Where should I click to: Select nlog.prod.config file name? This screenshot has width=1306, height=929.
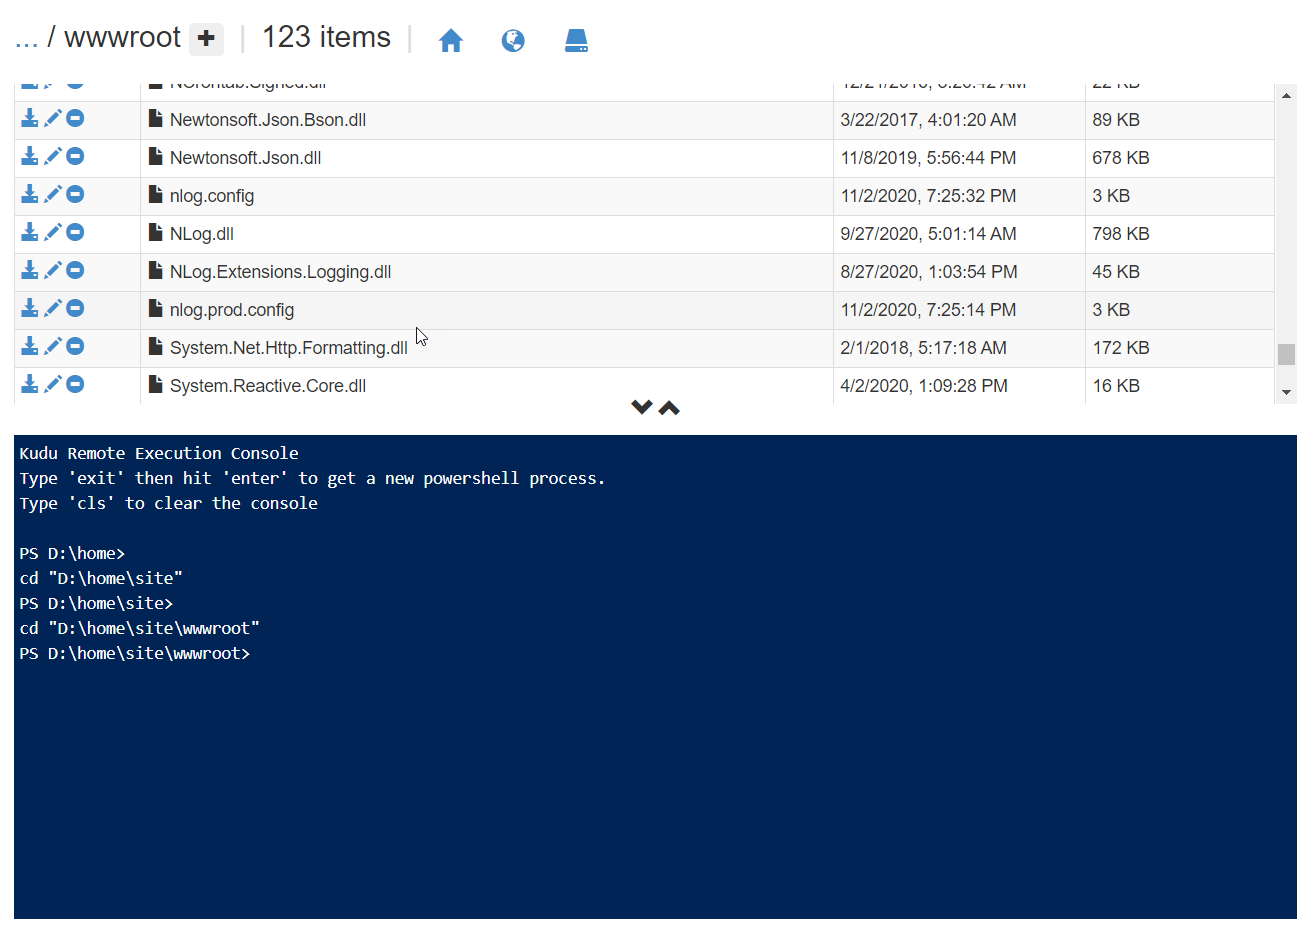[232, 310]
